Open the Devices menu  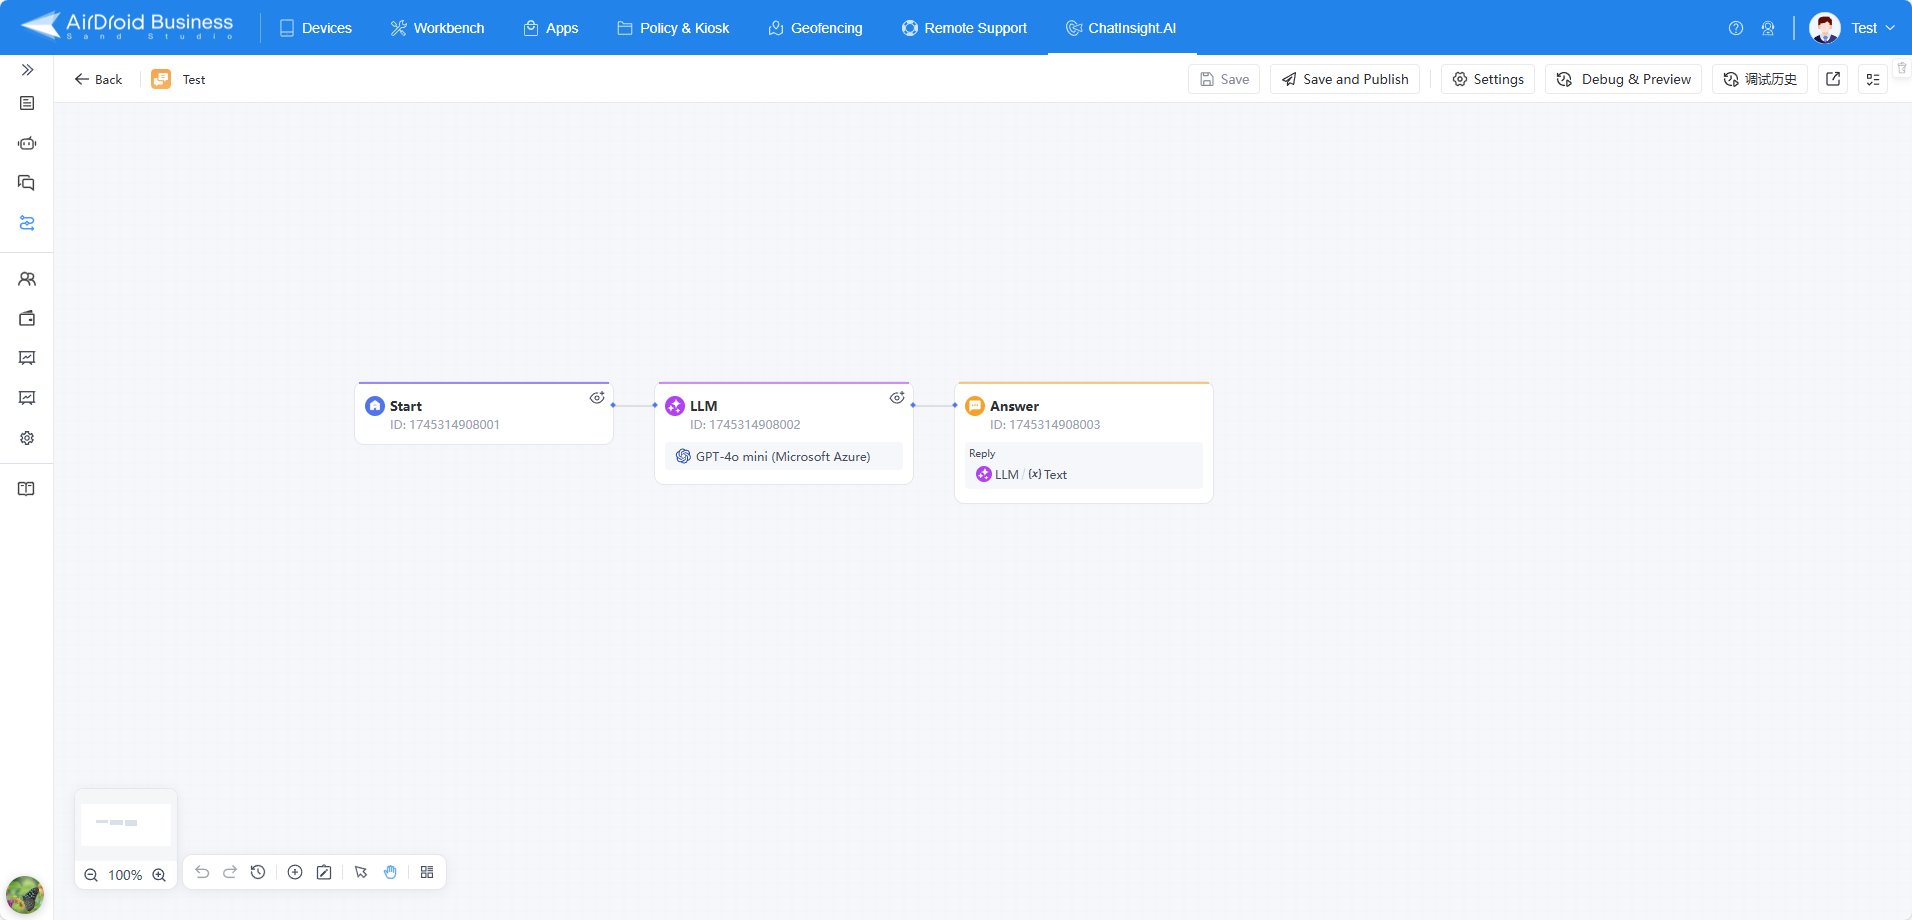point(315,28)
